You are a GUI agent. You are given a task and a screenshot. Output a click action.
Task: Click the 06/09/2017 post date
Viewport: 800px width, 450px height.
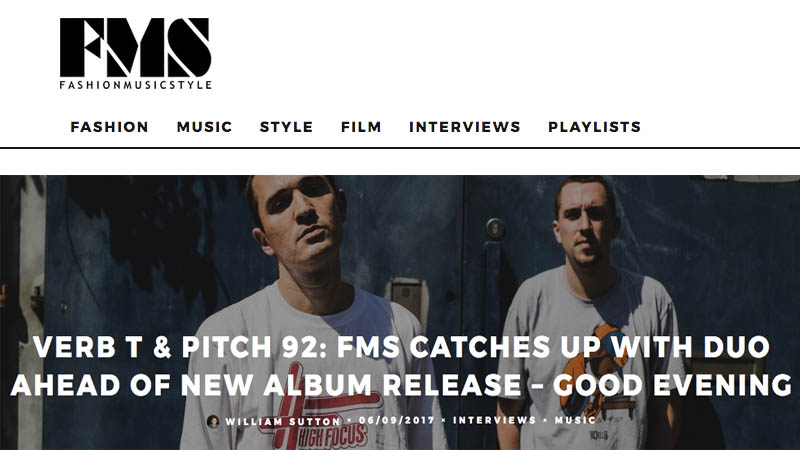click(396, 420)
